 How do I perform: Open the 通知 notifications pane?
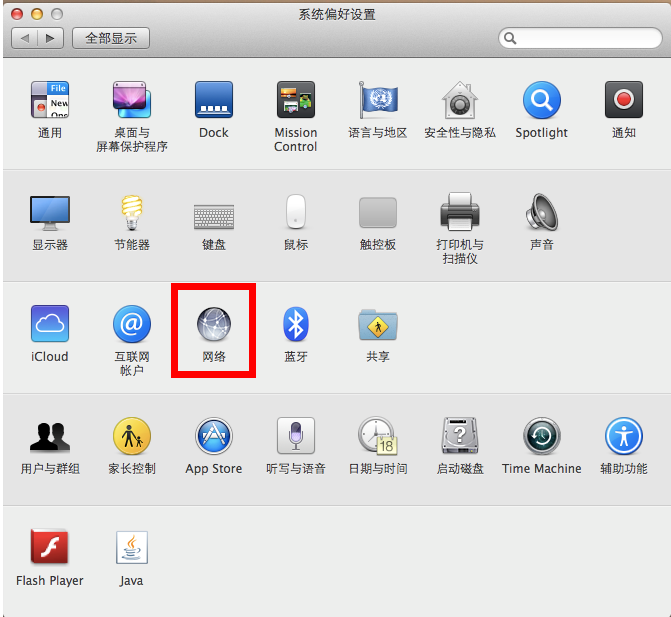click(623, 101)
